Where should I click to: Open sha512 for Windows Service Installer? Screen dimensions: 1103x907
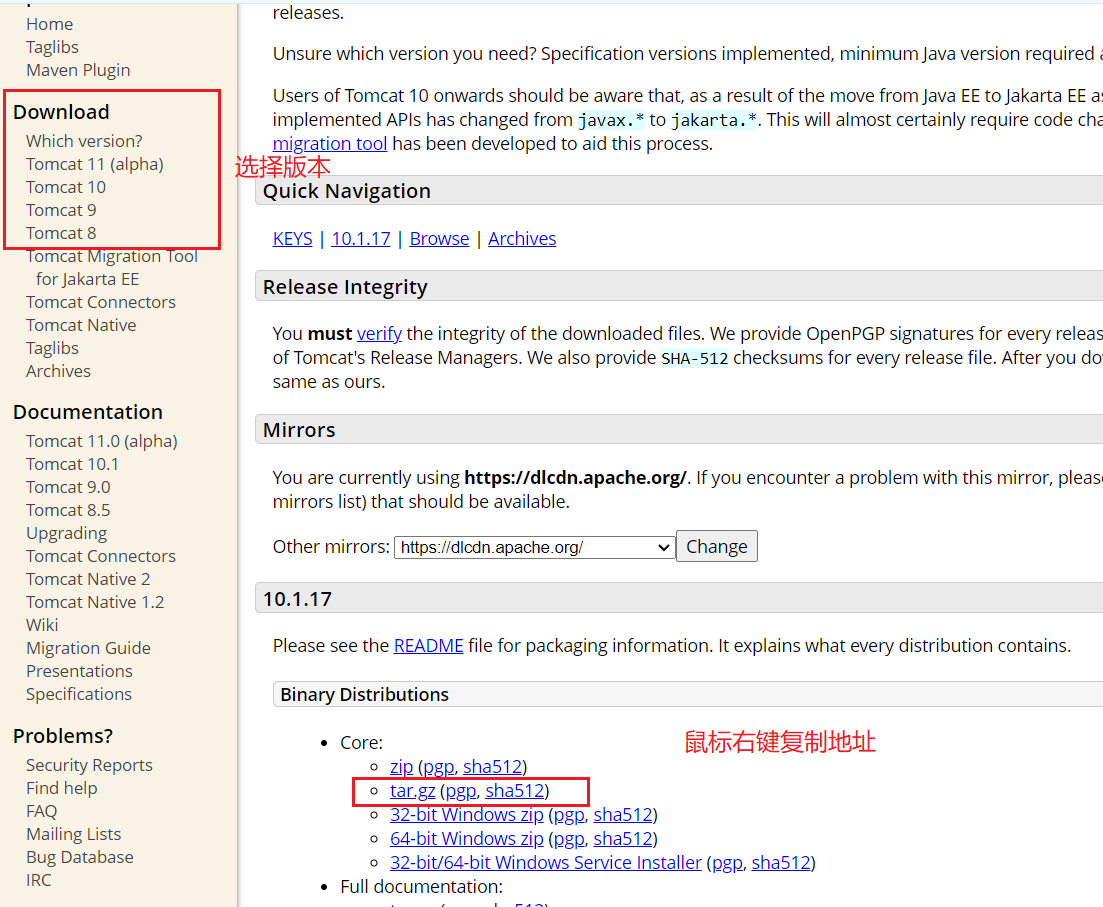click(782, 863)
